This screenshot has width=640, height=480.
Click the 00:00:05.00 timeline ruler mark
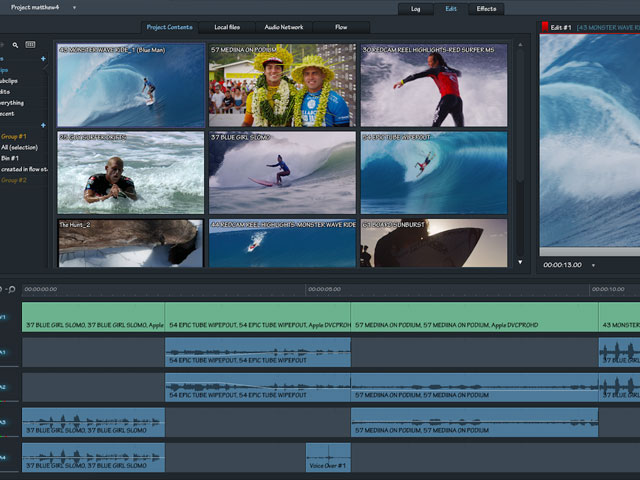point(324,289)
